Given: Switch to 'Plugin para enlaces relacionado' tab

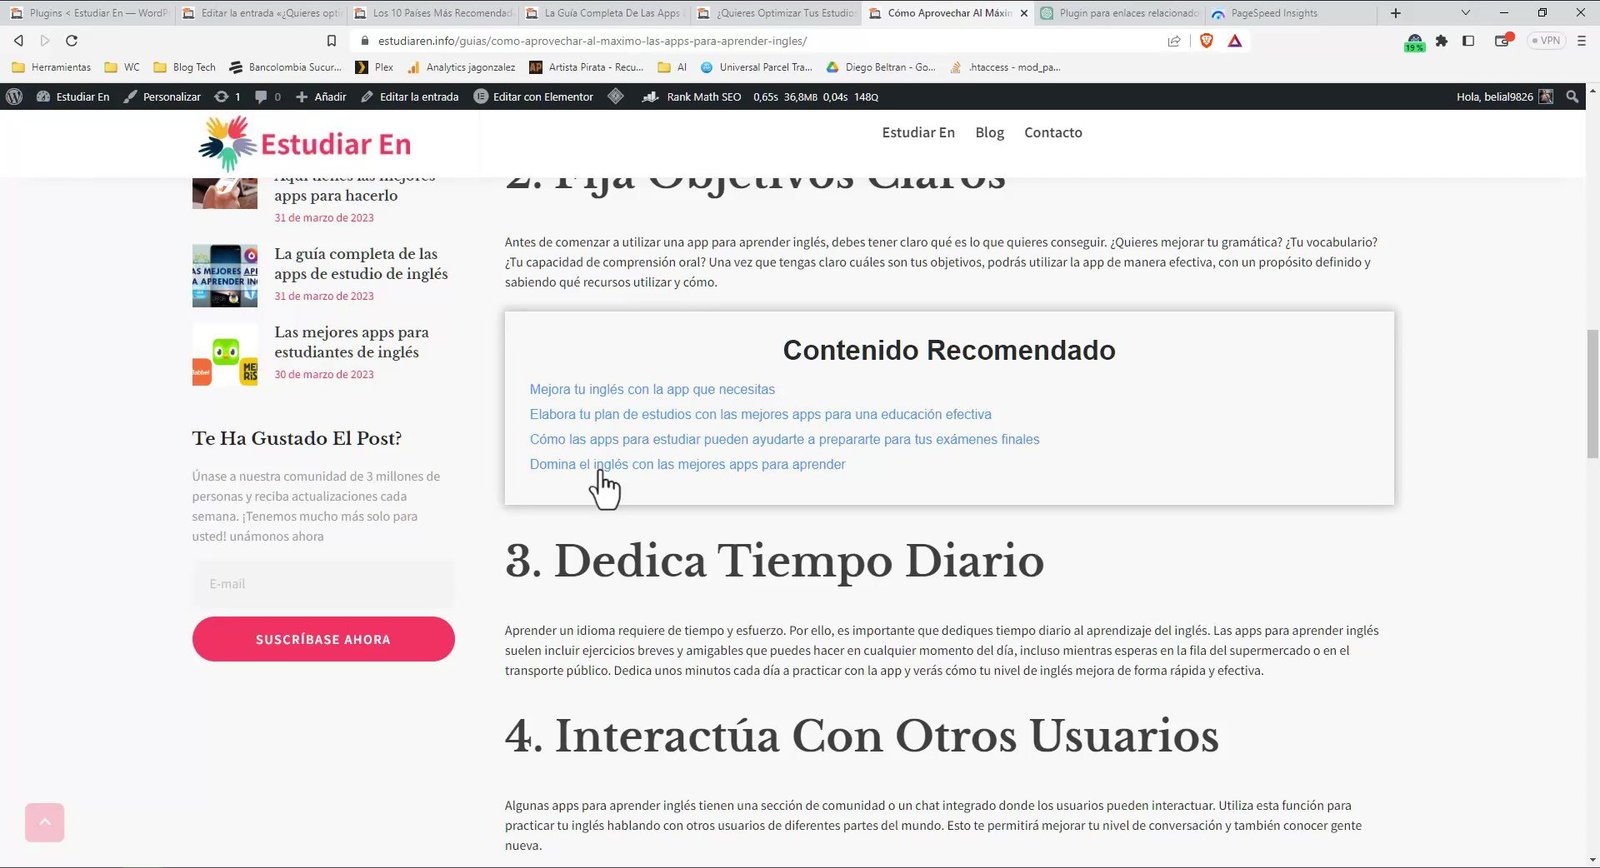Looking at the screenshot, I should click(x=1119, y=13).
